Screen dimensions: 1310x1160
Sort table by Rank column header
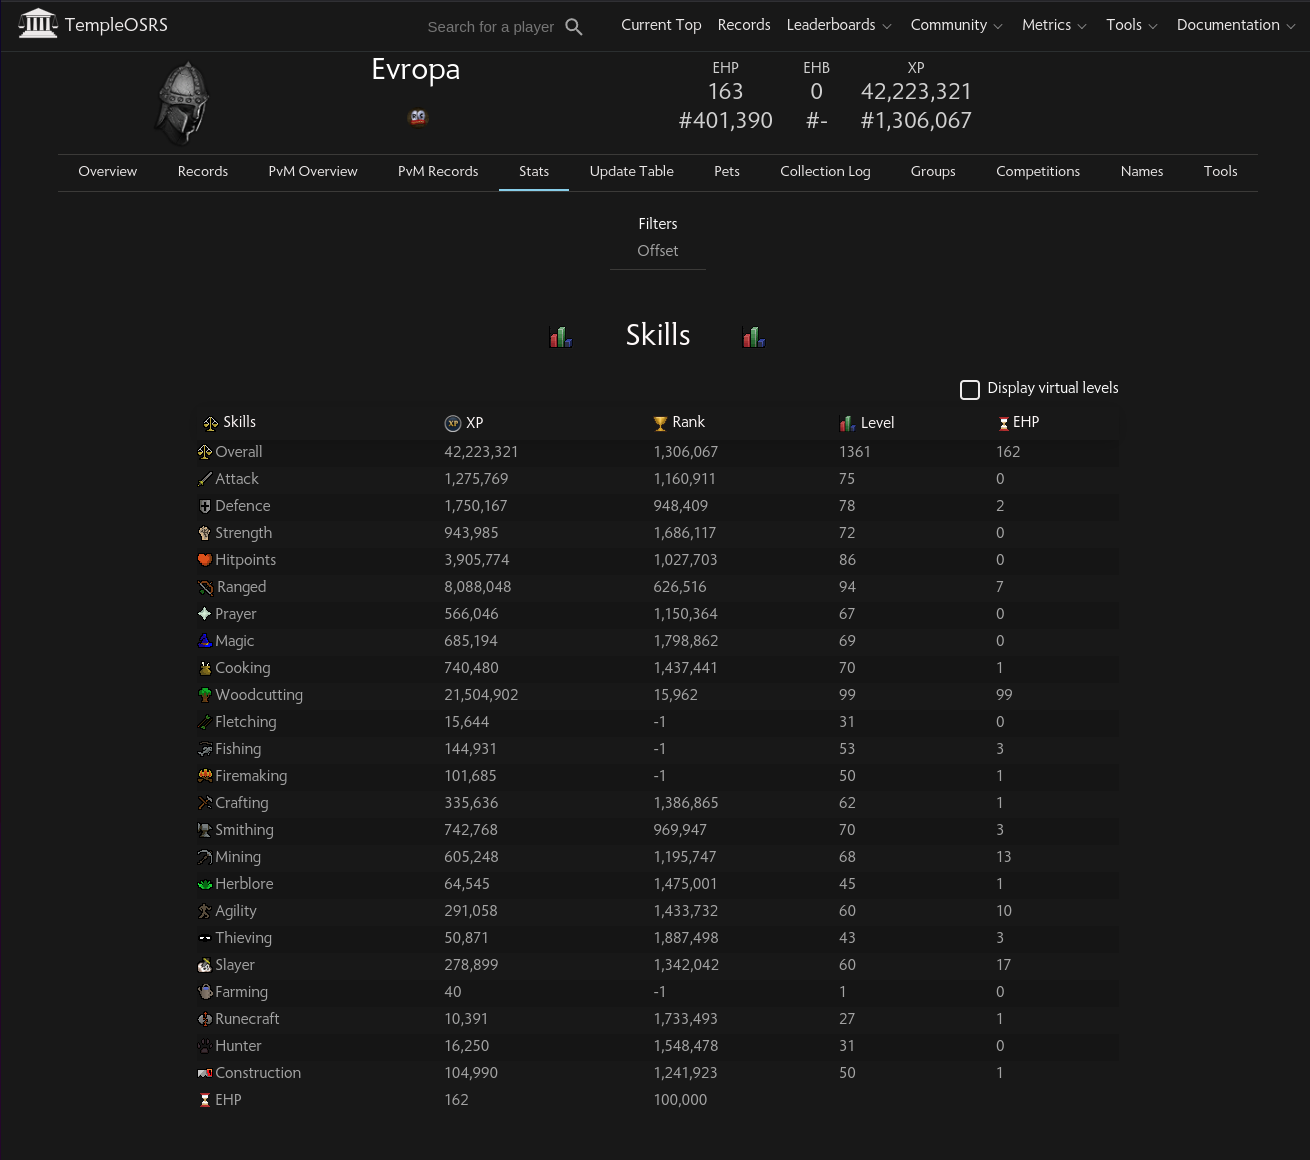coord(679,423)
